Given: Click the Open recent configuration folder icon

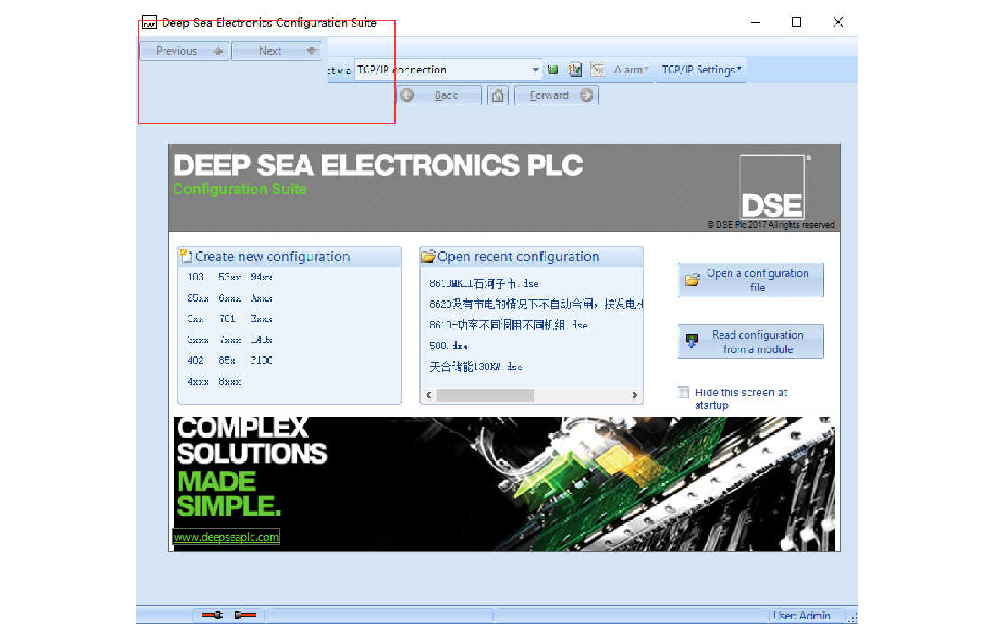Looking at the screenshot, I should click(428, 256).
